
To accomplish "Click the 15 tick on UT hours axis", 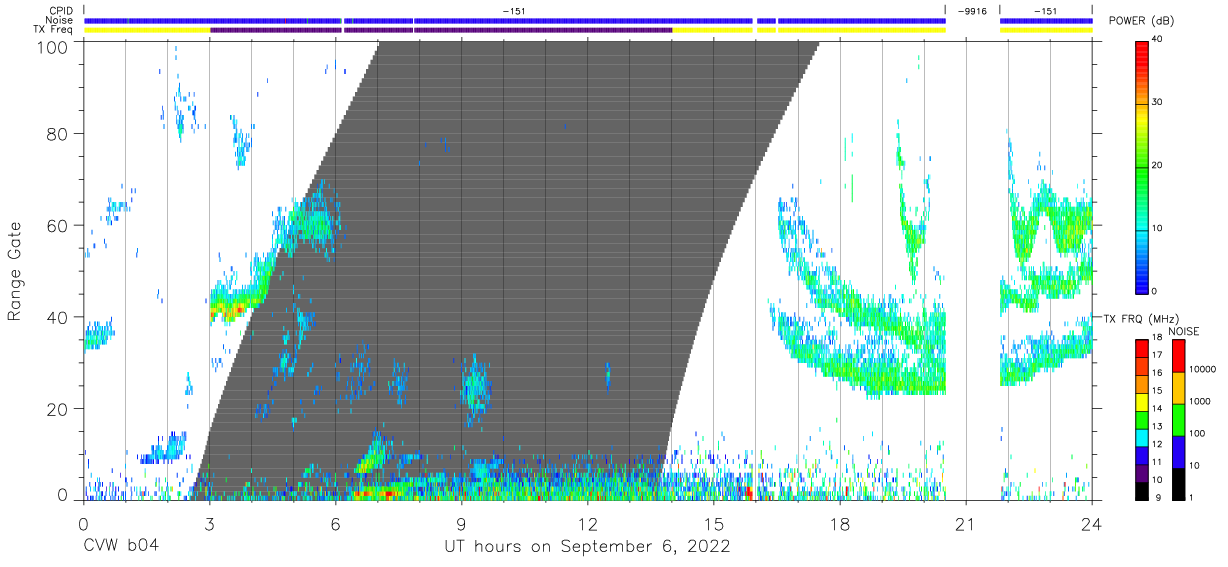I will tap(714, 523).
